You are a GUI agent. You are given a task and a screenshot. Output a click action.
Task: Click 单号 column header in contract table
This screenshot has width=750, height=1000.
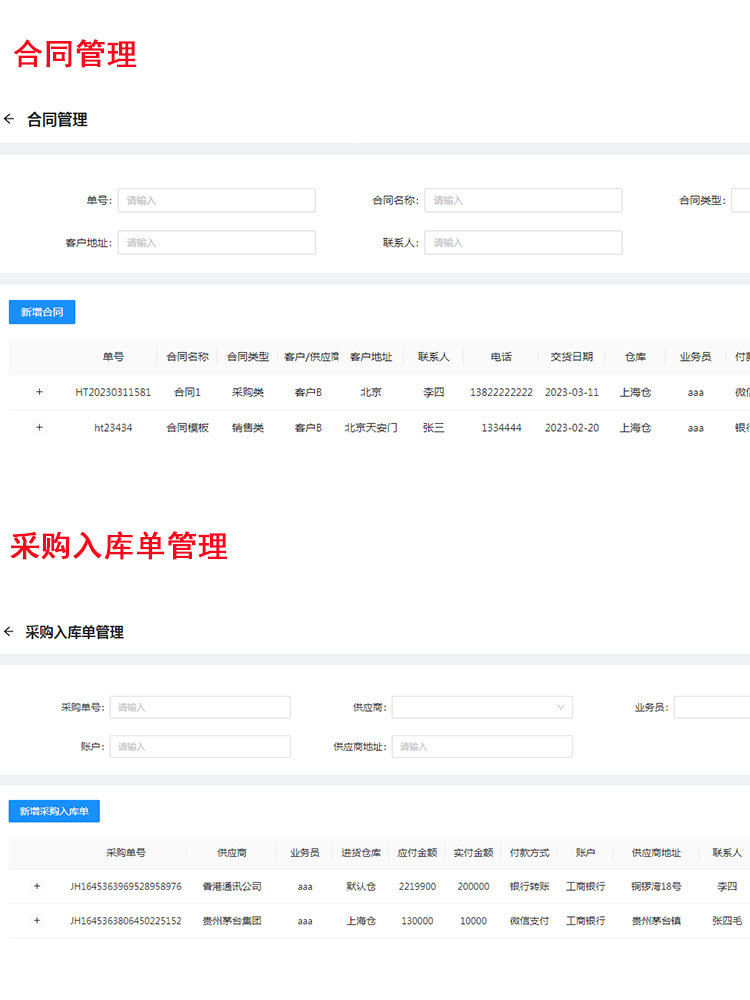[114, 357]
